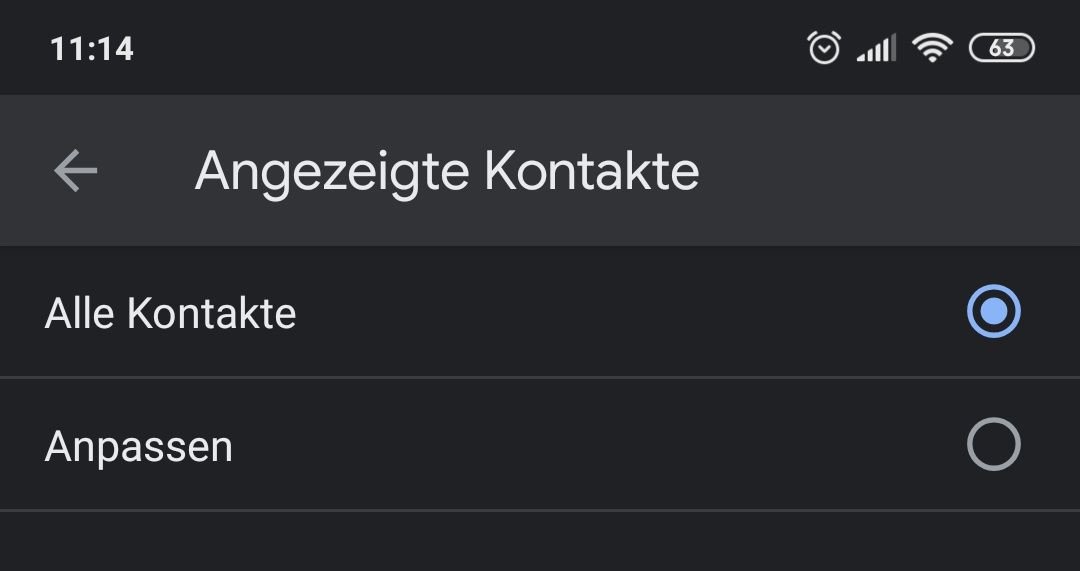Tap the empty middle of the status bar
Viewport: 1080px width, 571px height.
pyautogui.click(x=468, y=48)
